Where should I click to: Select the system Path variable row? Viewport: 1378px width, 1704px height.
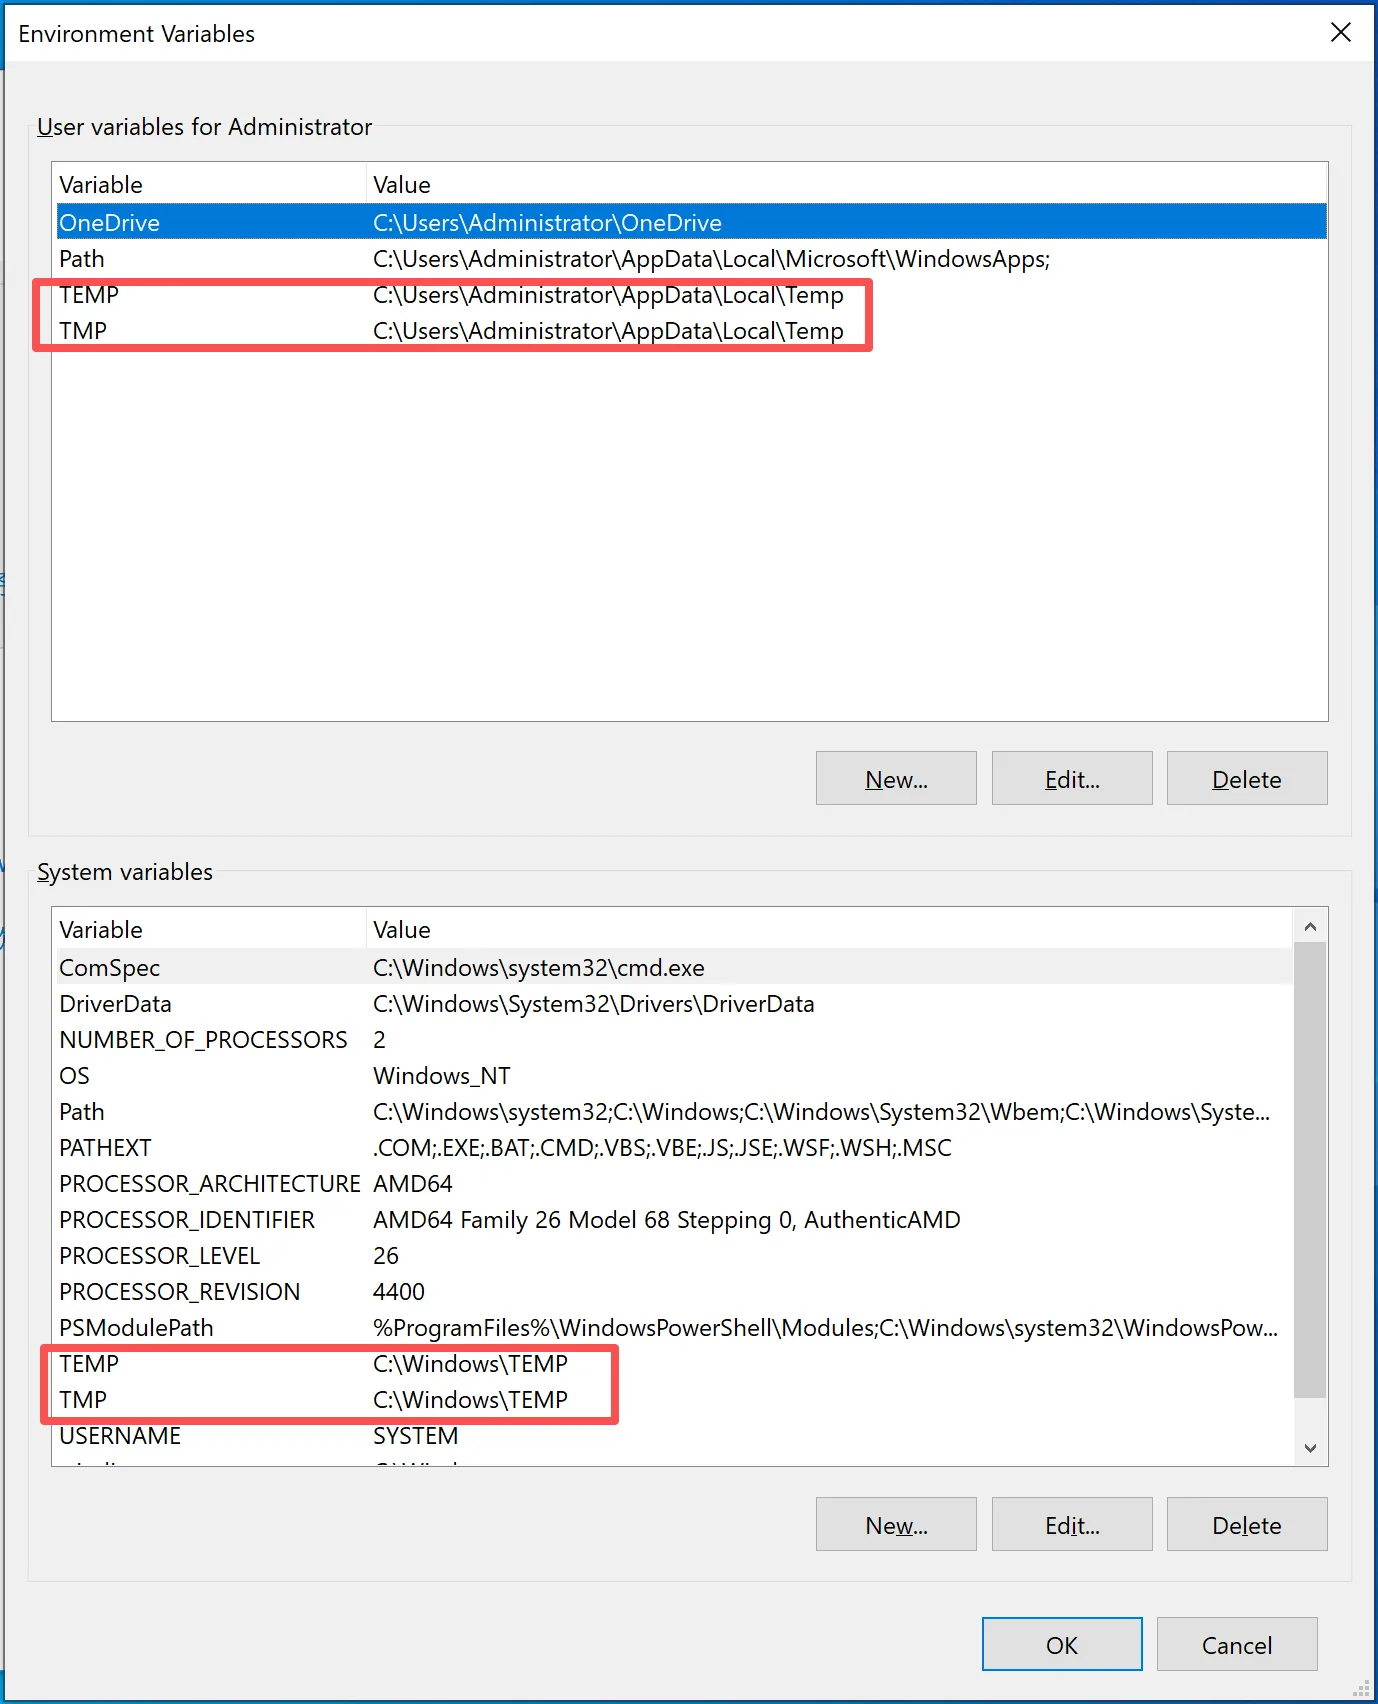tap(82, 1112)
